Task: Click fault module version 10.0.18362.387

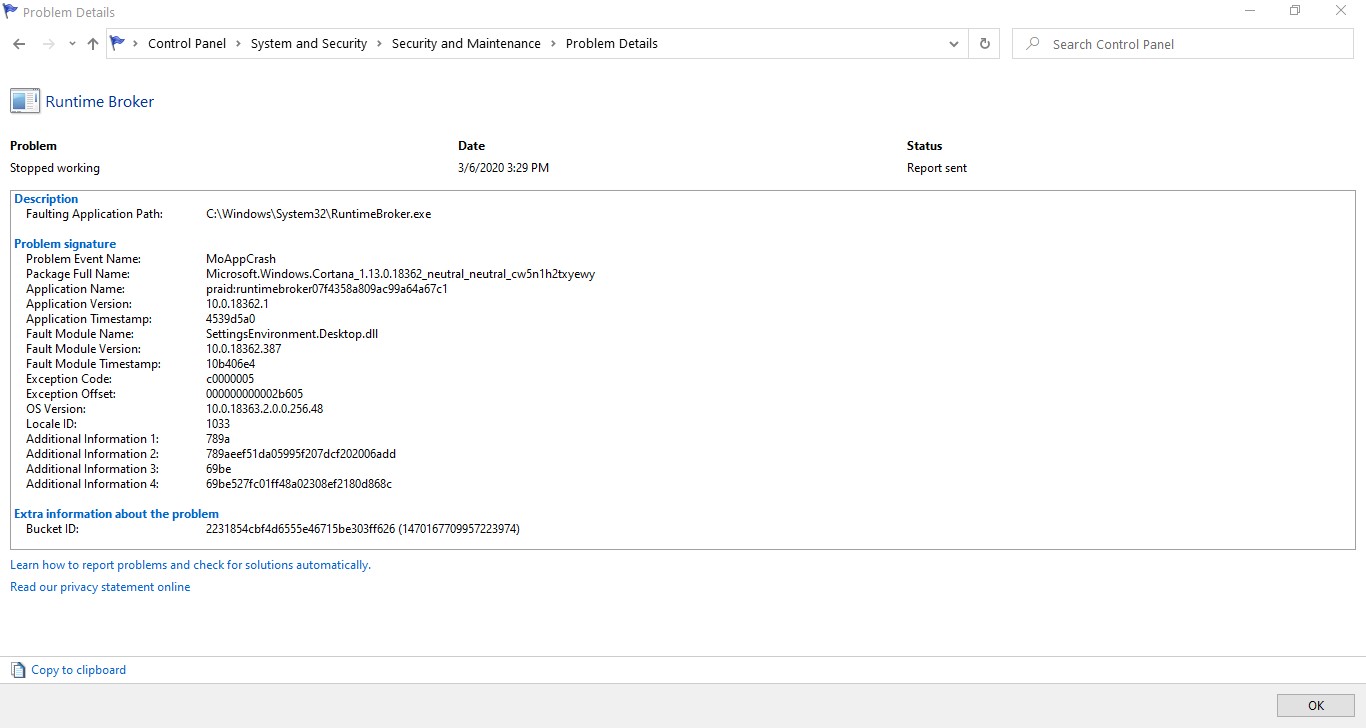Action: pyautogui.click(x=244, y=349)
